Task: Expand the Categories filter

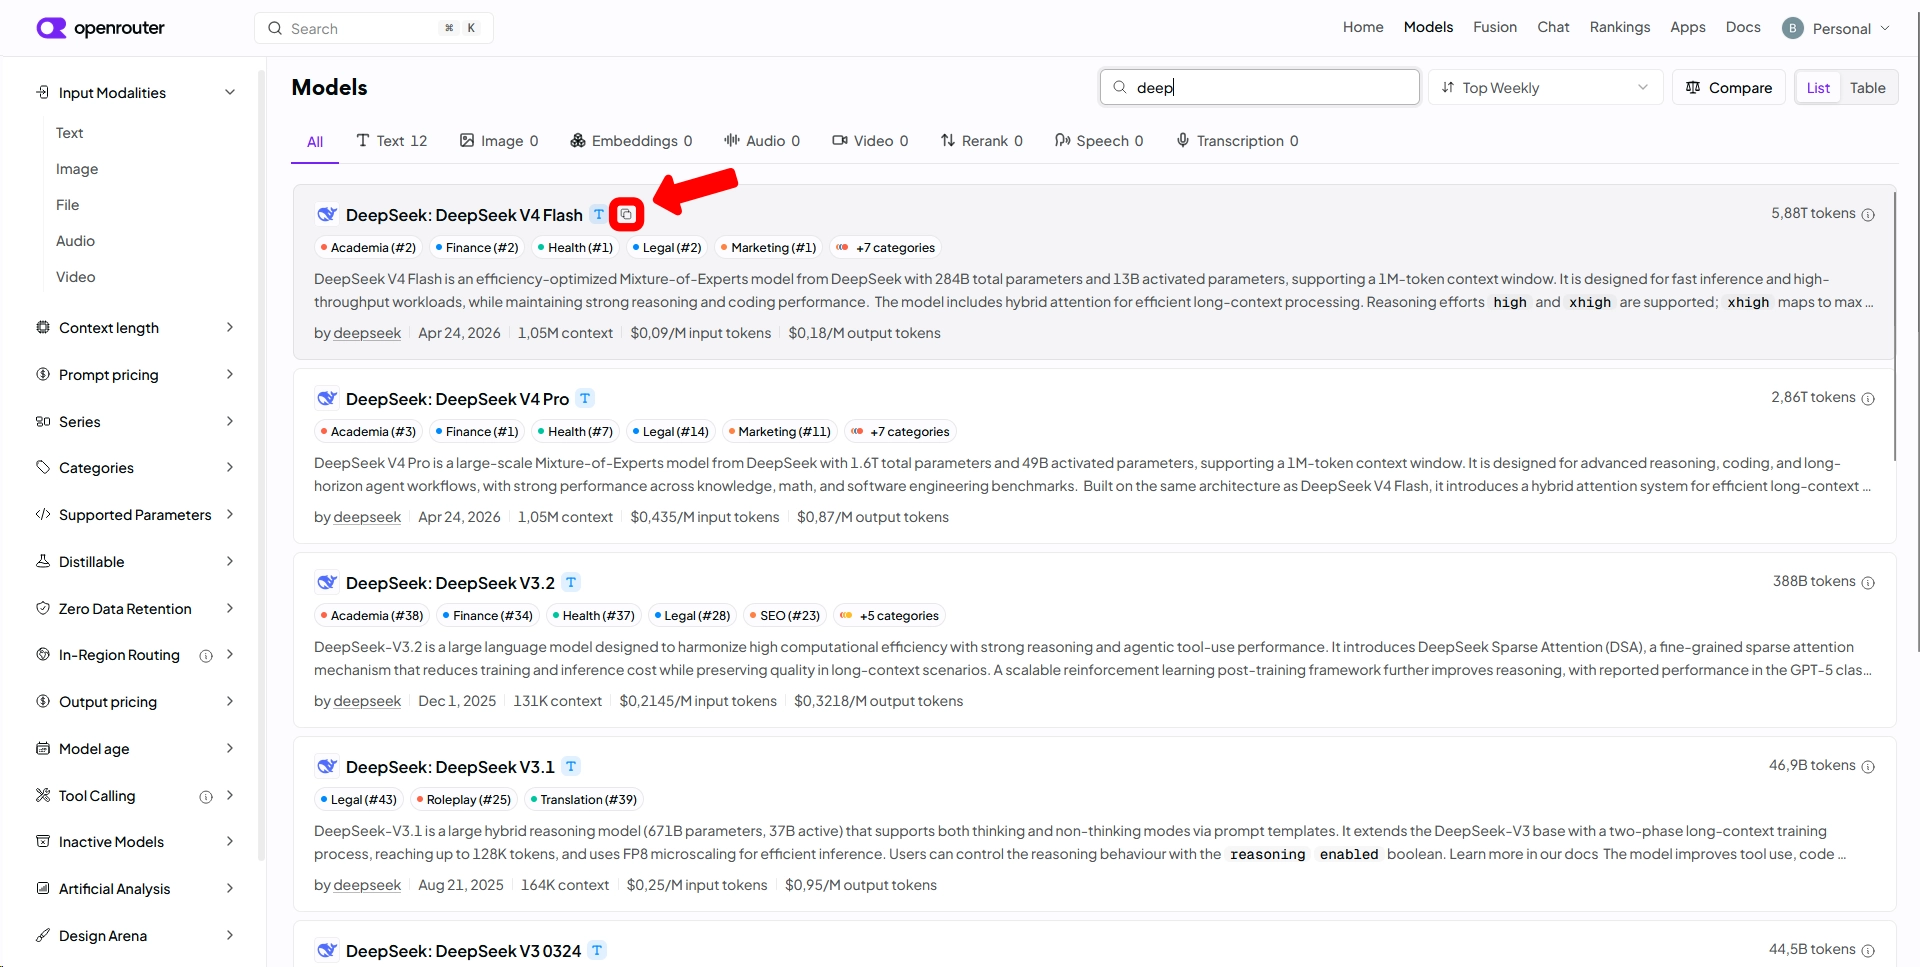Action: [x=137, y=468]
